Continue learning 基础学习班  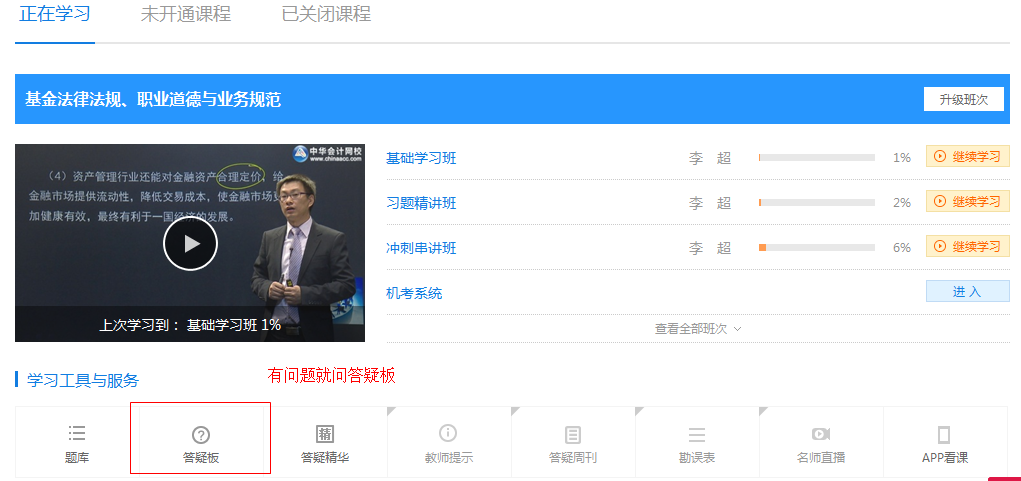click(968, 156)
